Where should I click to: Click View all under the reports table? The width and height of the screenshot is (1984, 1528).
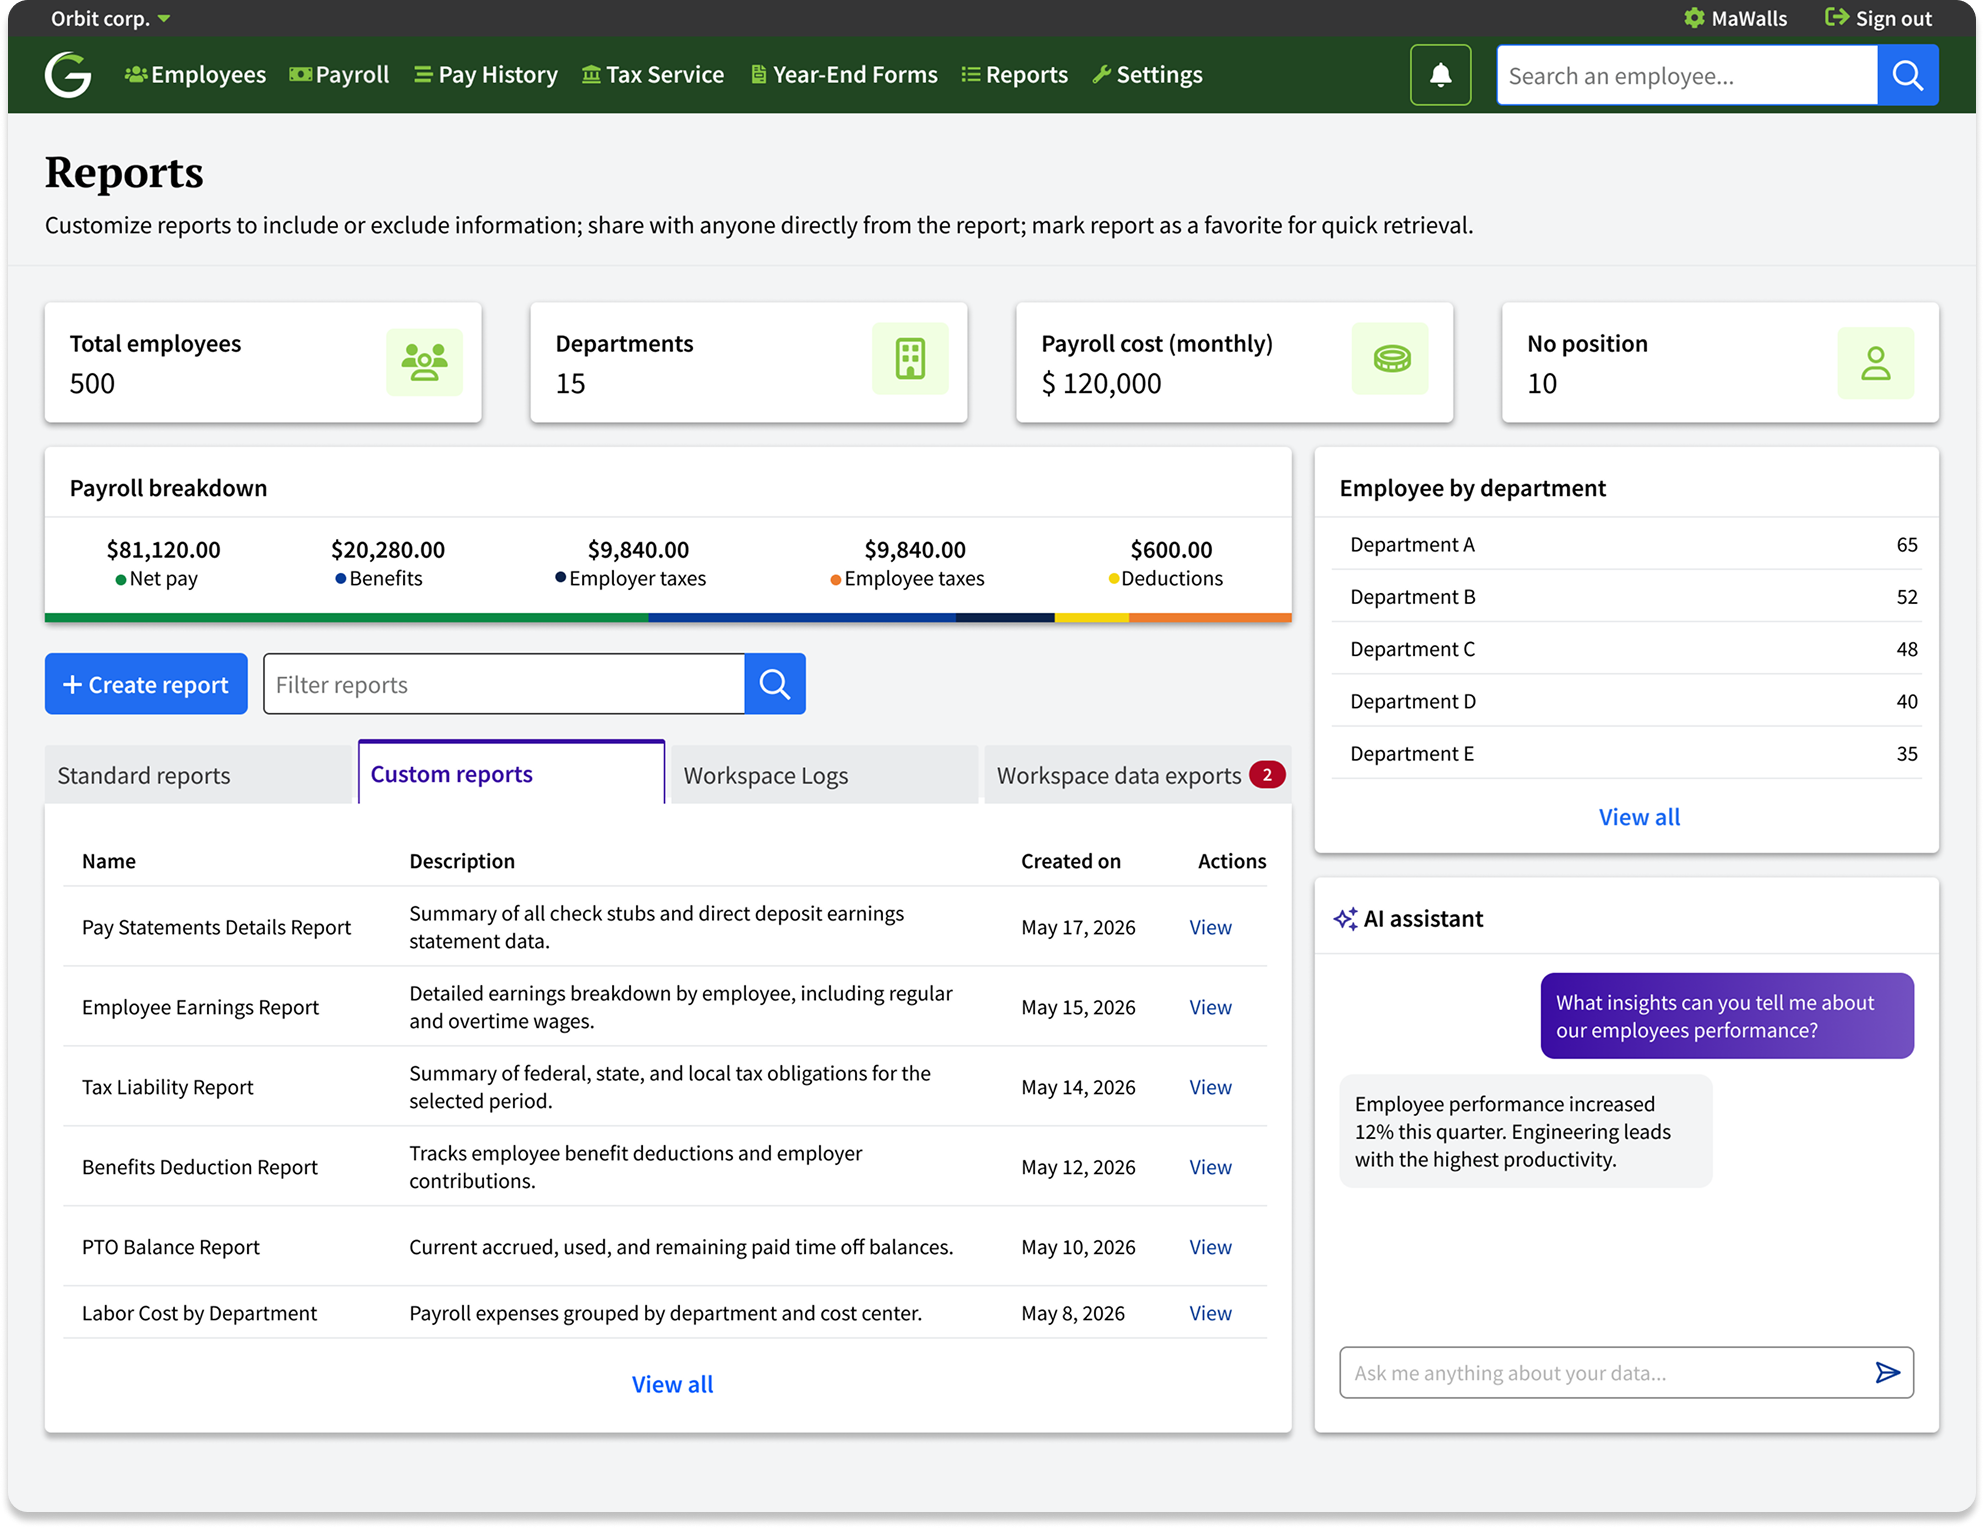click(x=672, y=1384)
